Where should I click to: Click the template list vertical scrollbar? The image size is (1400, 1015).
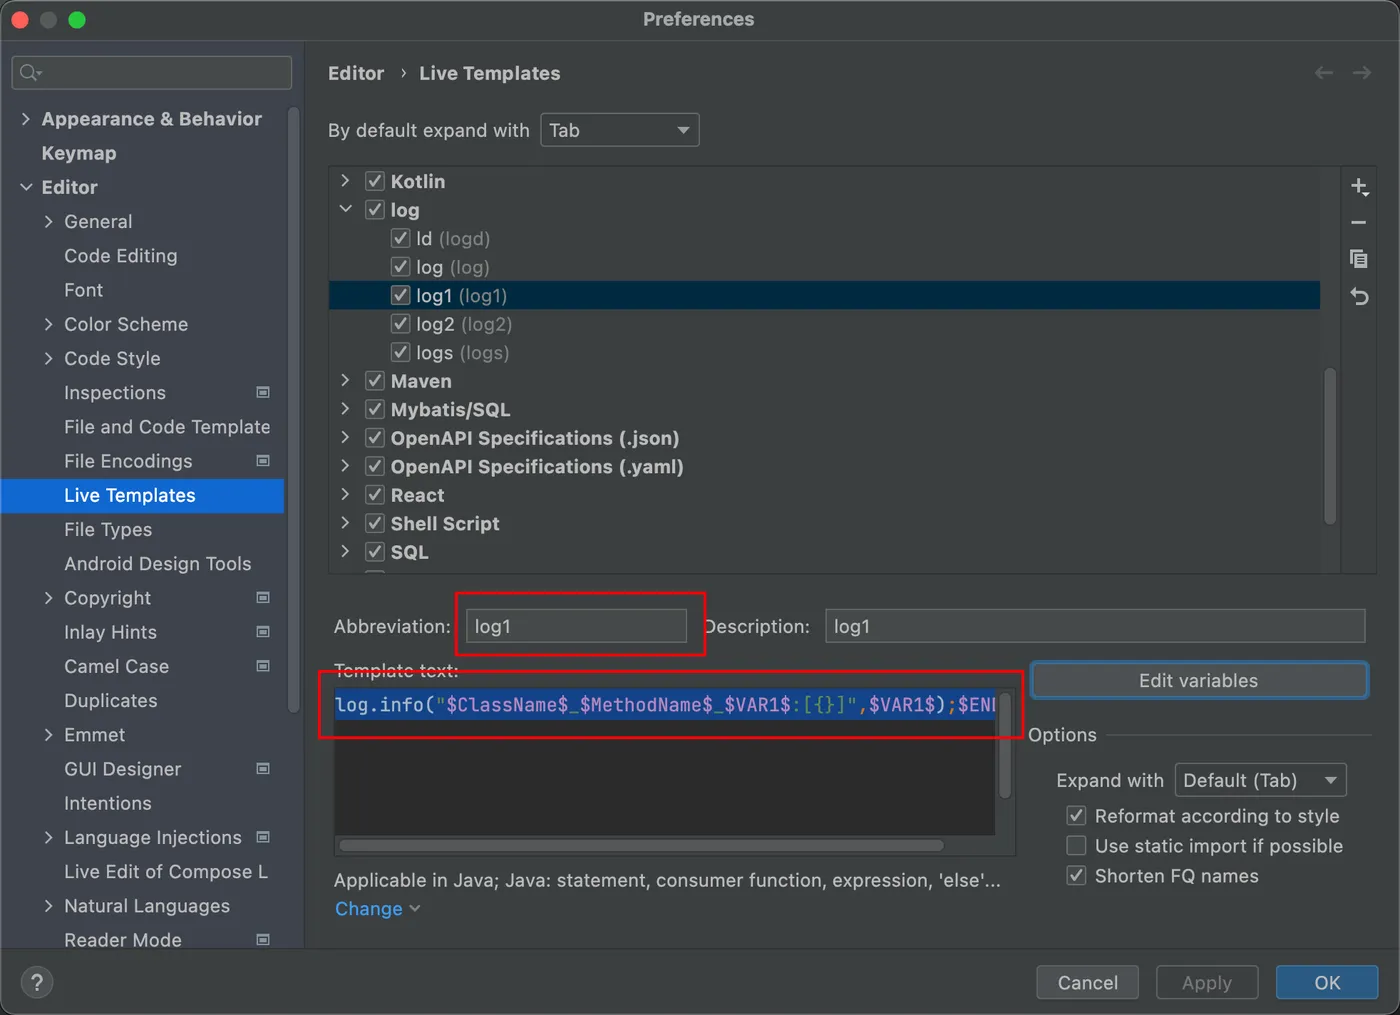coord(1330,446)
